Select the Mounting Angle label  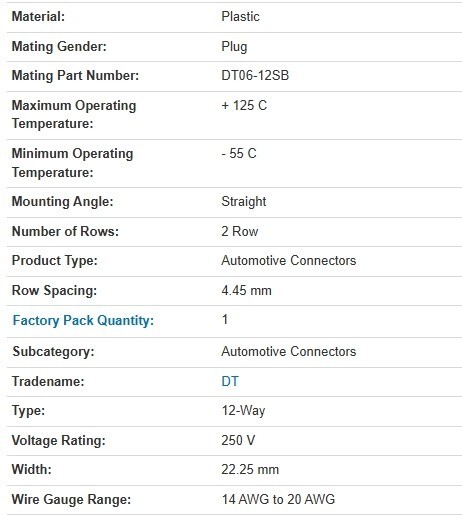click(x=62, y=202)
